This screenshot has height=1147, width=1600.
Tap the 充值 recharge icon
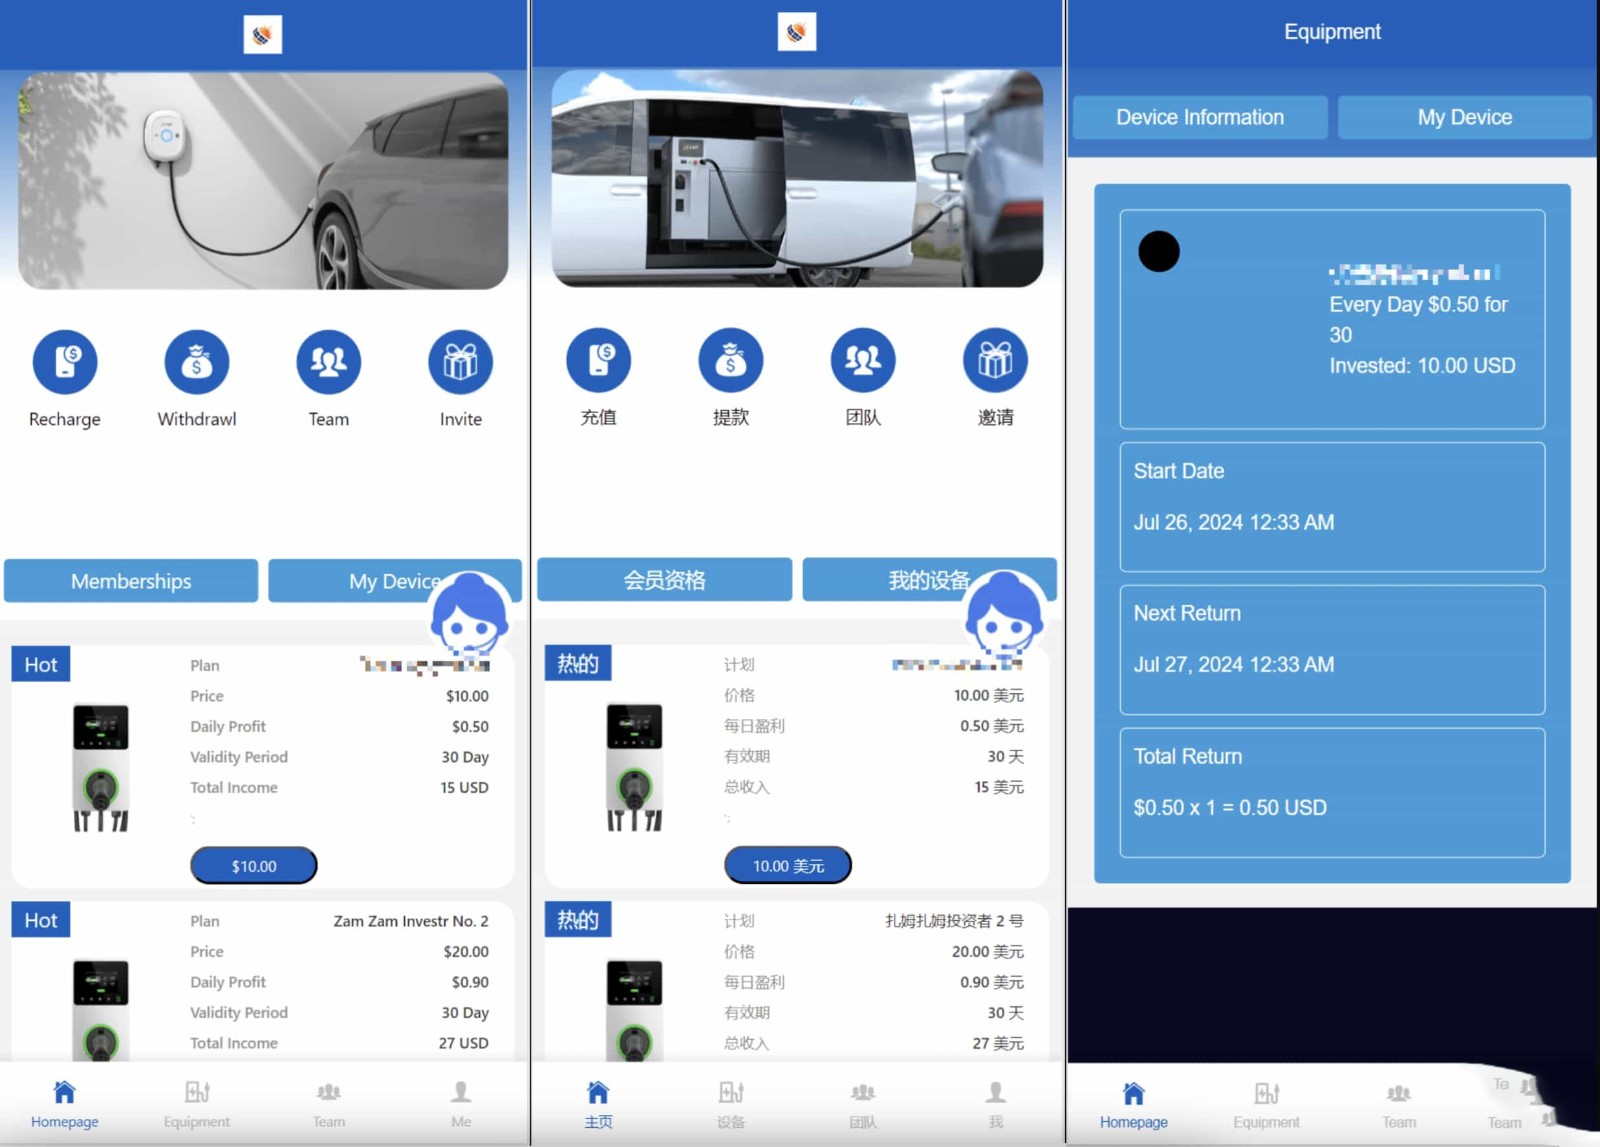coord(598,360)
